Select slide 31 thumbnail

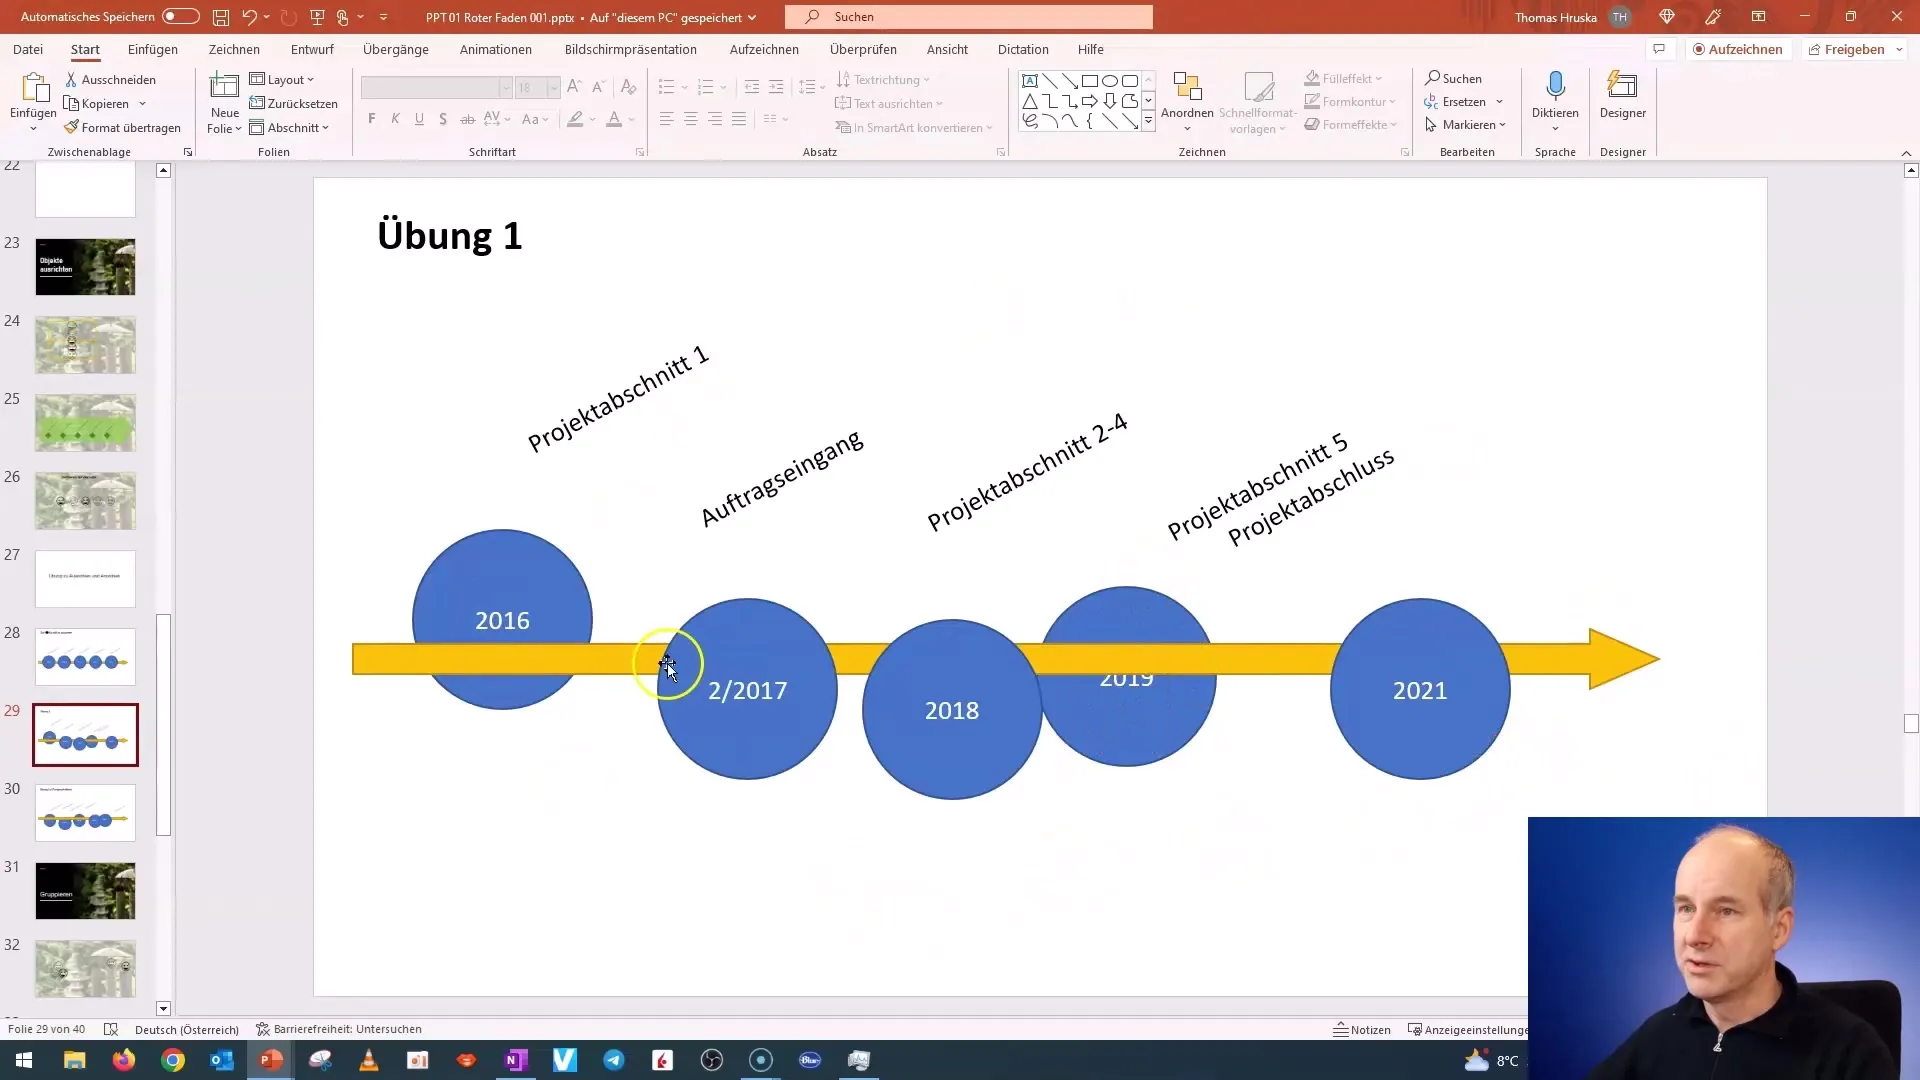point(85,891)
